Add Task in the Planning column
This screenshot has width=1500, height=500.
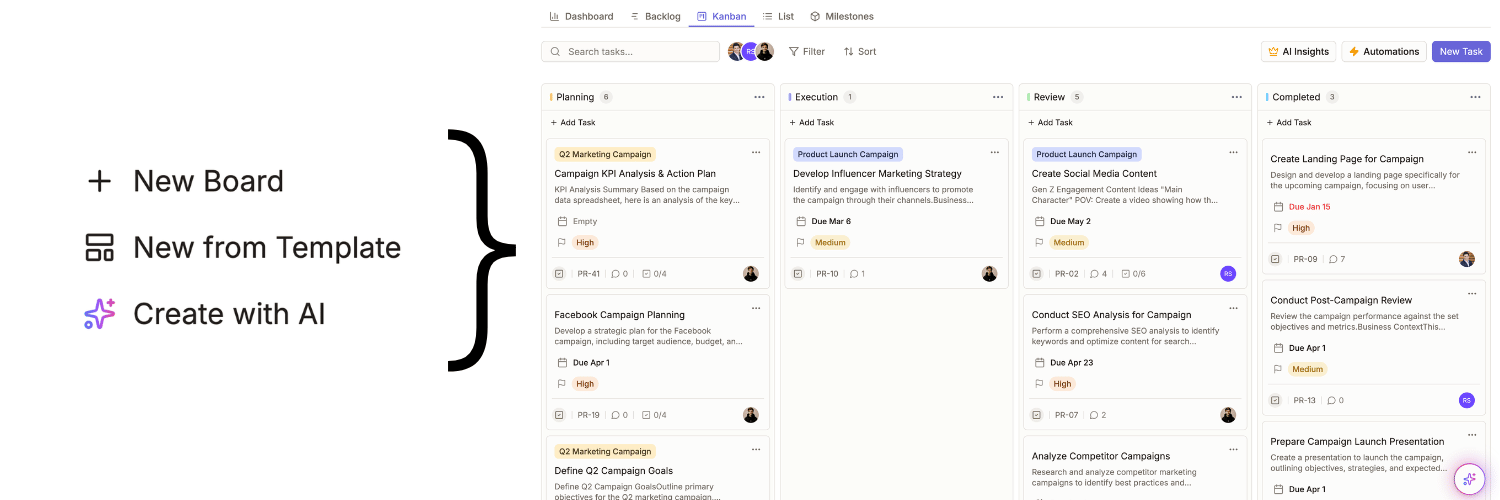tap(573, 122)
